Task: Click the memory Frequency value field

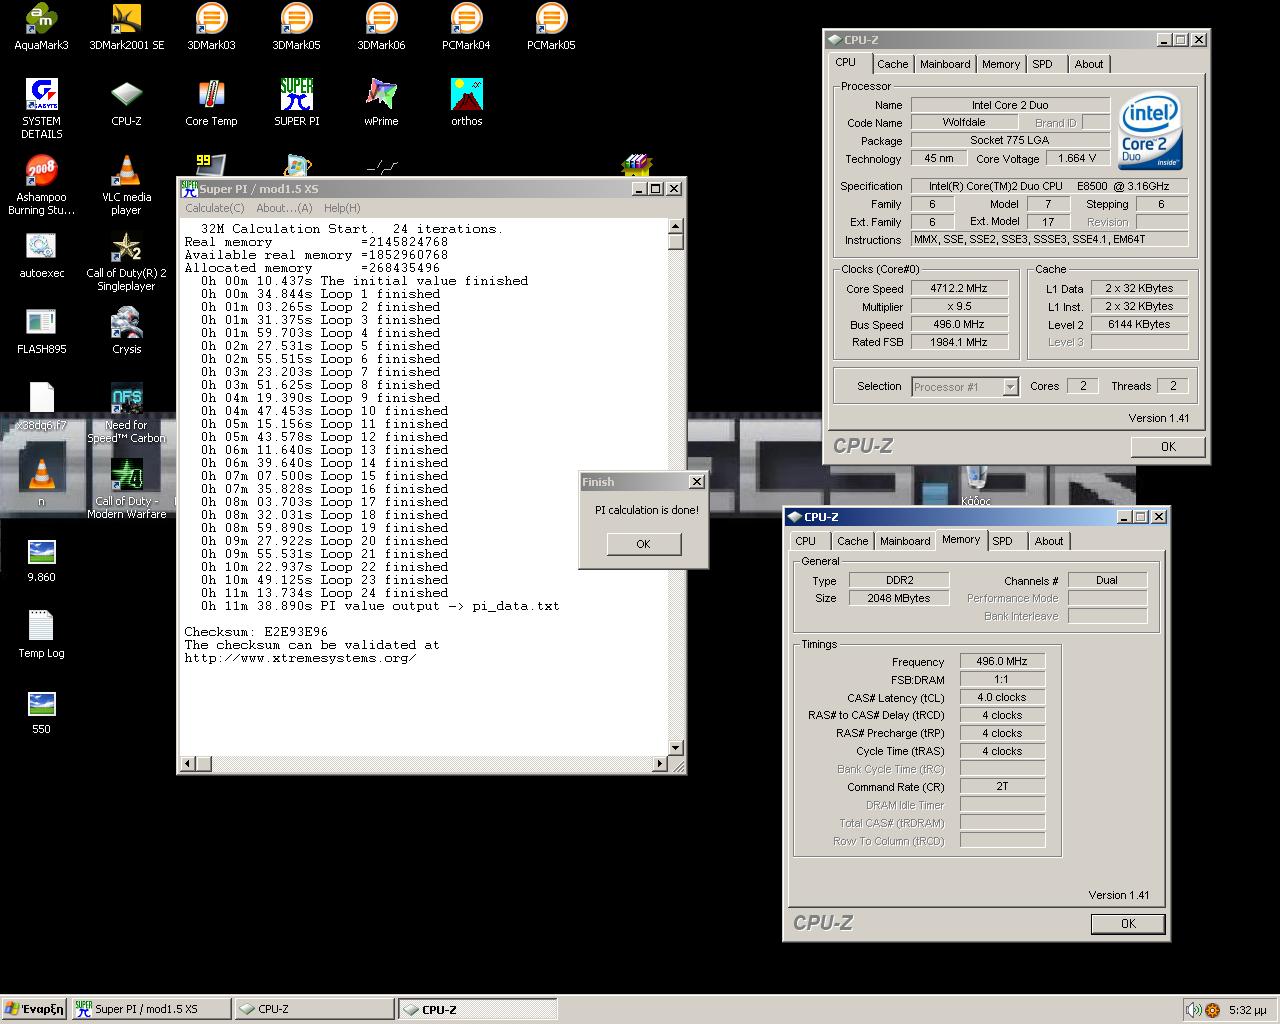Action: click(x=1002, y=661)
